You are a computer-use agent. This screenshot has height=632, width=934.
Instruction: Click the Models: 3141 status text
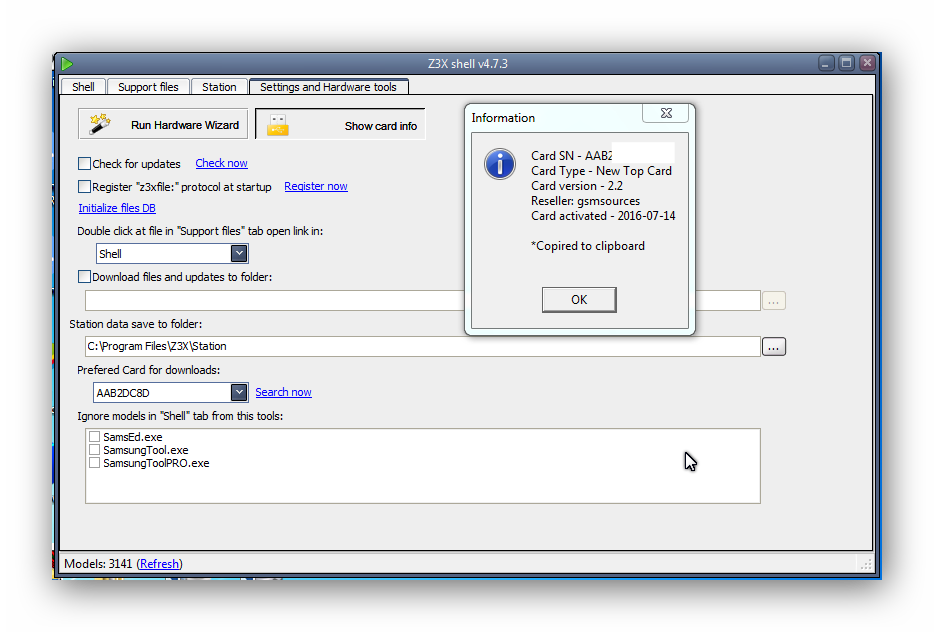coord(98,563)
